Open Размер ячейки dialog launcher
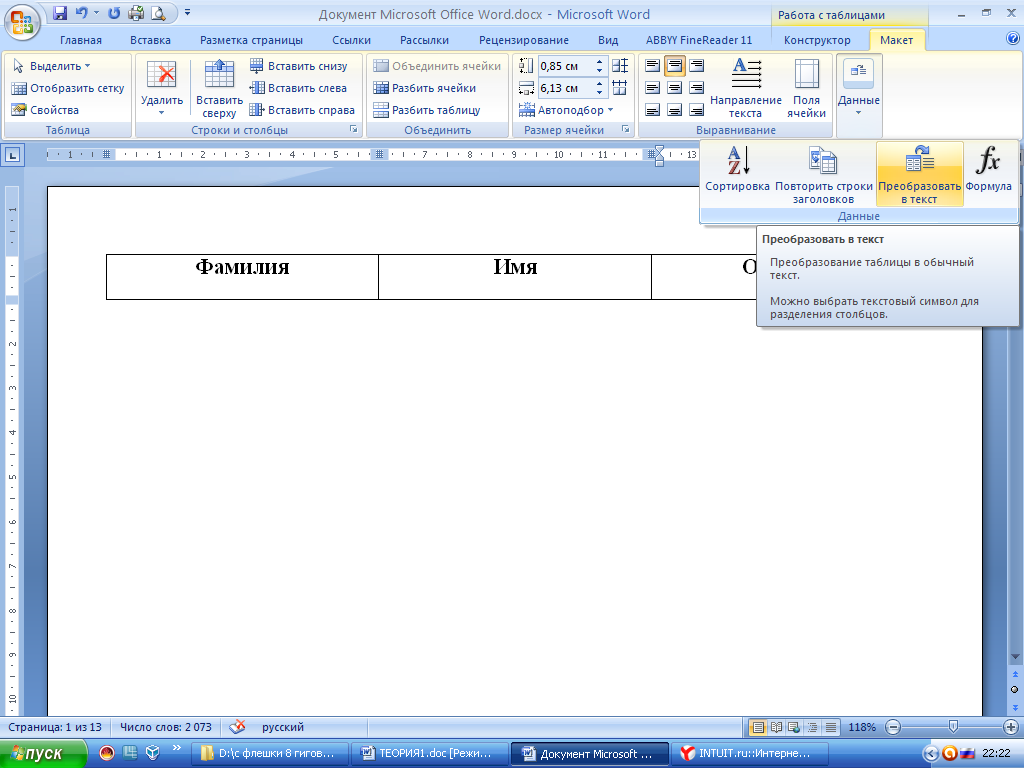This screenshot has width=1024, height=768. click(626, 129)
